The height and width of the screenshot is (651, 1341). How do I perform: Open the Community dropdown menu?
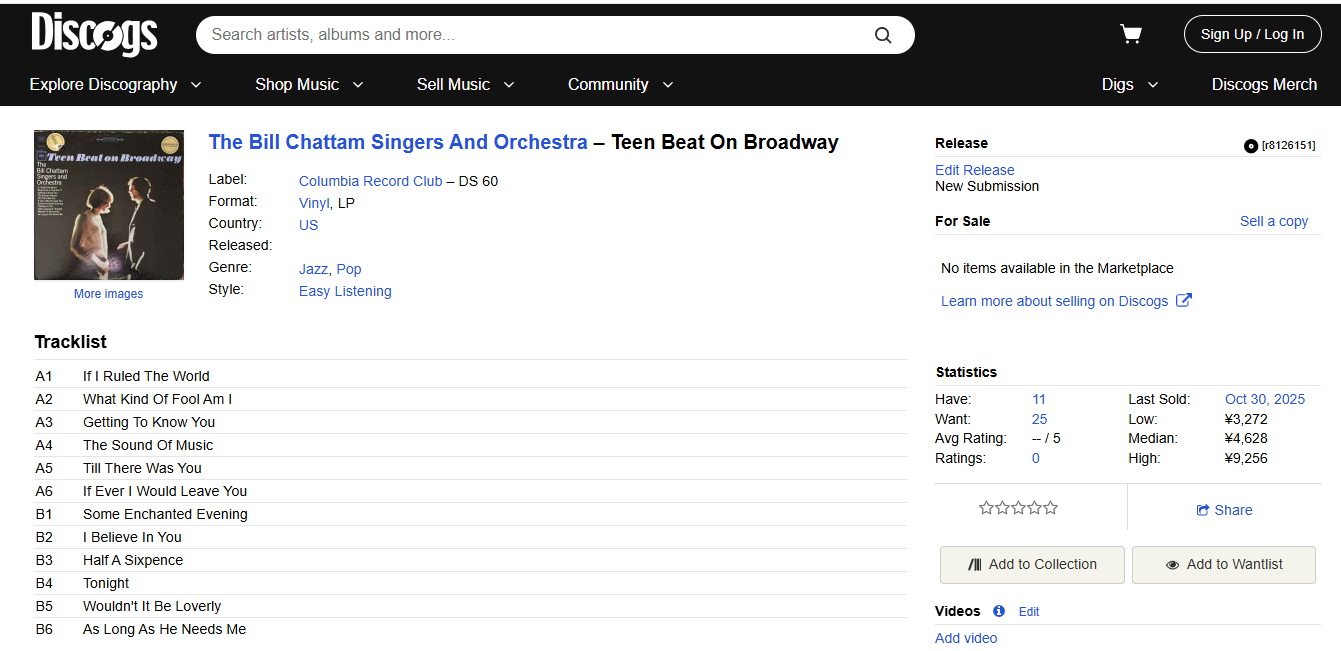pyautogui.click(x=620, y=85)
